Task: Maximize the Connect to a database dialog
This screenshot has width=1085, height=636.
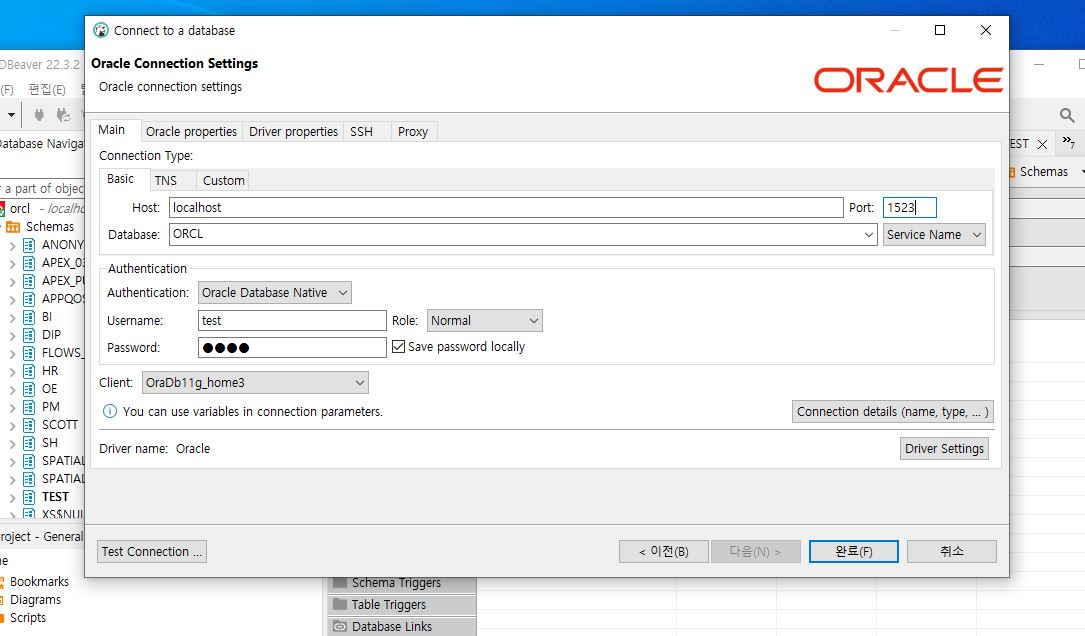Action: [940, 30]
